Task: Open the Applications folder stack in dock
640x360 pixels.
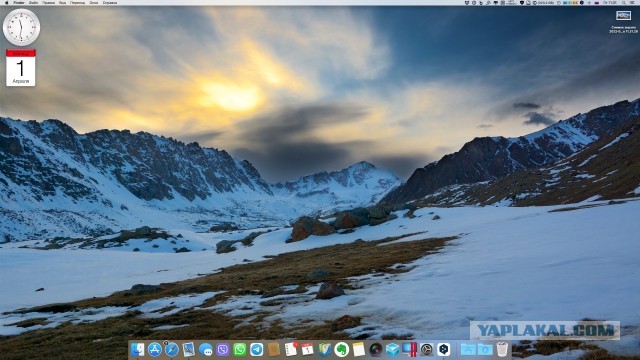Action: (468, 349)
